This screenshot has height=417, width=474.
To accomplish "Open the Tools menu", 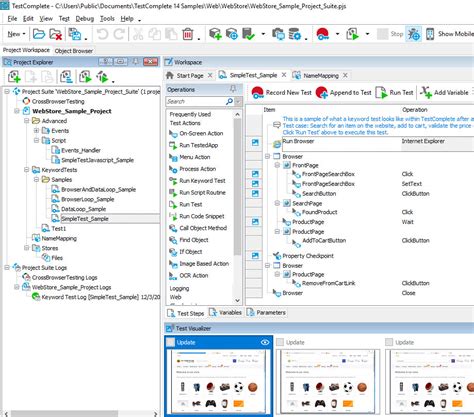I will coord(107,19).
